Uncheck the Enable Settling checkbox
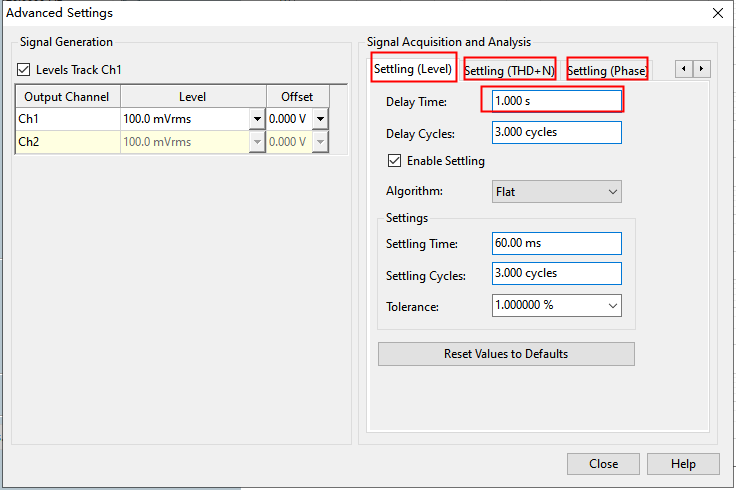The width and height of the screenshot is (736, 490). [394, 161]
